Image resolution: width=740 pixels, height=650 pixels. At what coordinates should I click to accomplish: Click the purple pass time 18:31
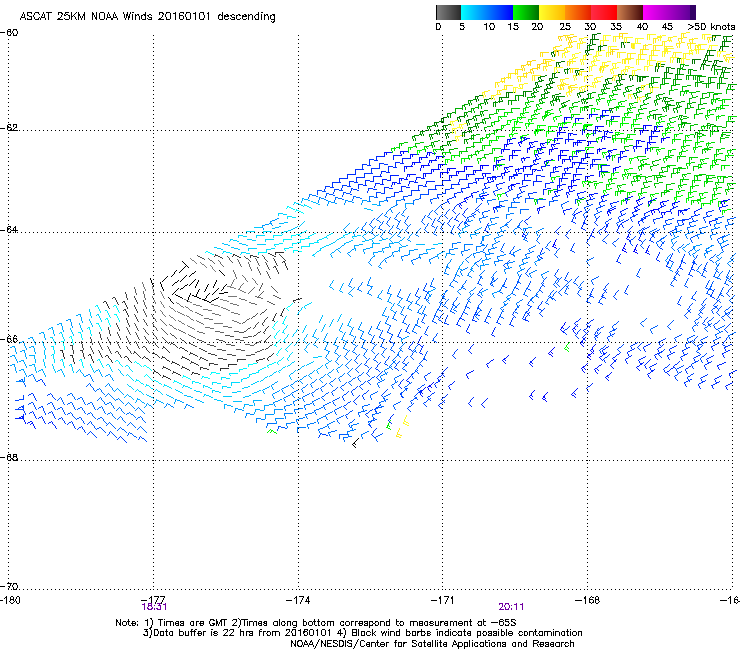pos(154,607)
